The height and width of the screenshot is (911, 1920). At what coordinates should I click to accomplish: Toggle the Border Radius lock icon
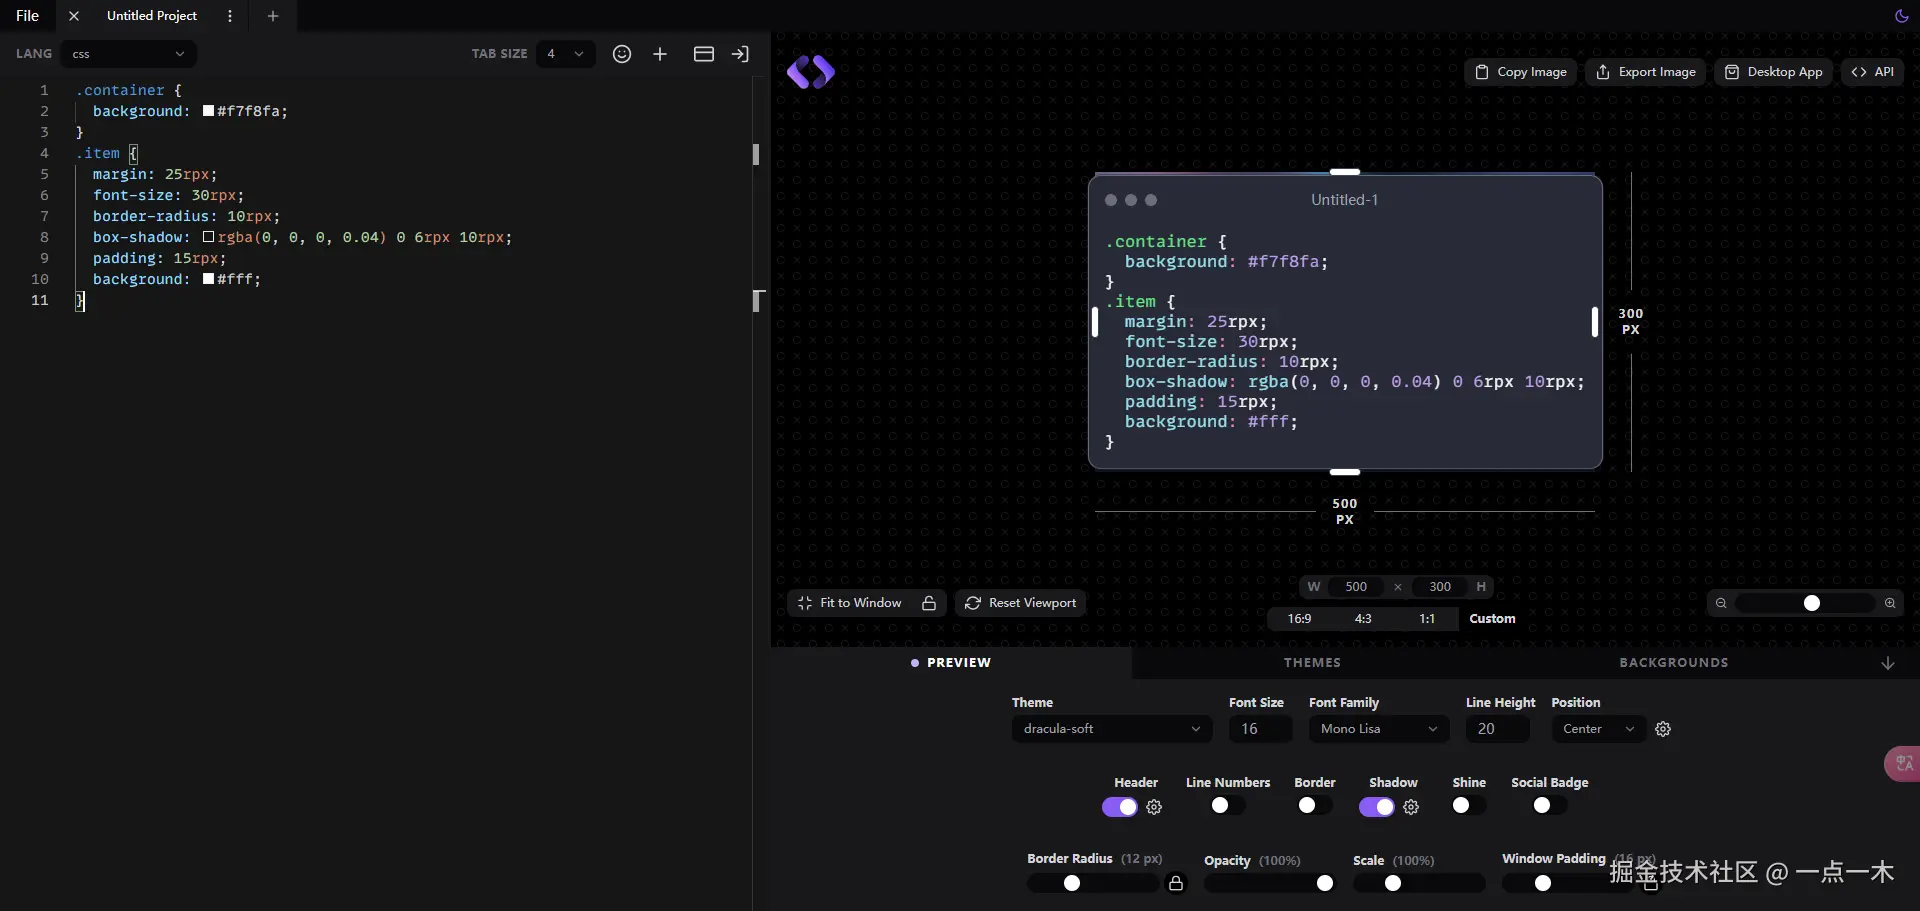[1176, 883]
